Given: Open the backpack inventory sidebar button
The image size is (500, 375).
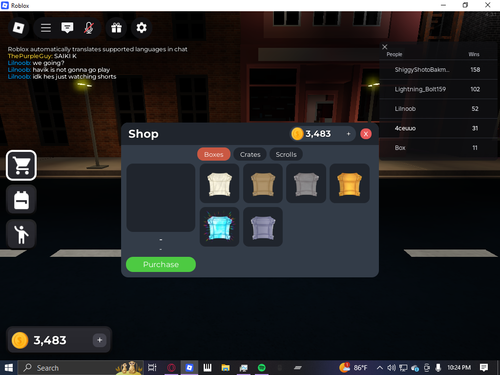Looking at the screenshot, I should coord(21,200).
